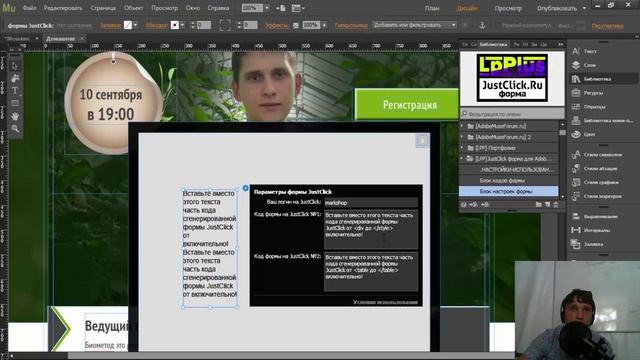Click the 'Код формы №1' text area
640x360 pixels.
(371, 229)
